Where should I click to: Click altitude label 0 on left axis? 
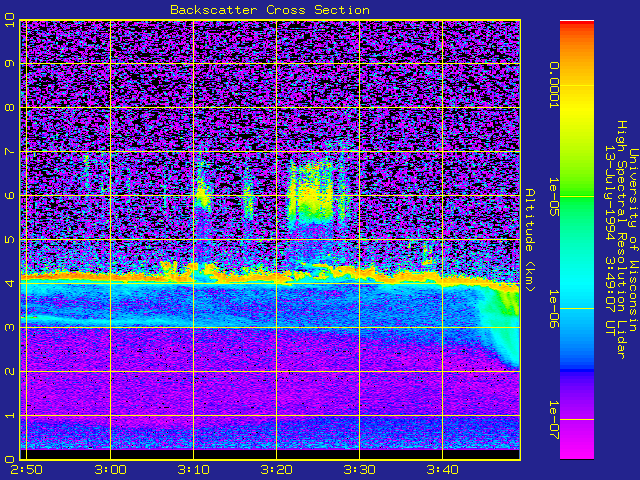click(10, 459)
